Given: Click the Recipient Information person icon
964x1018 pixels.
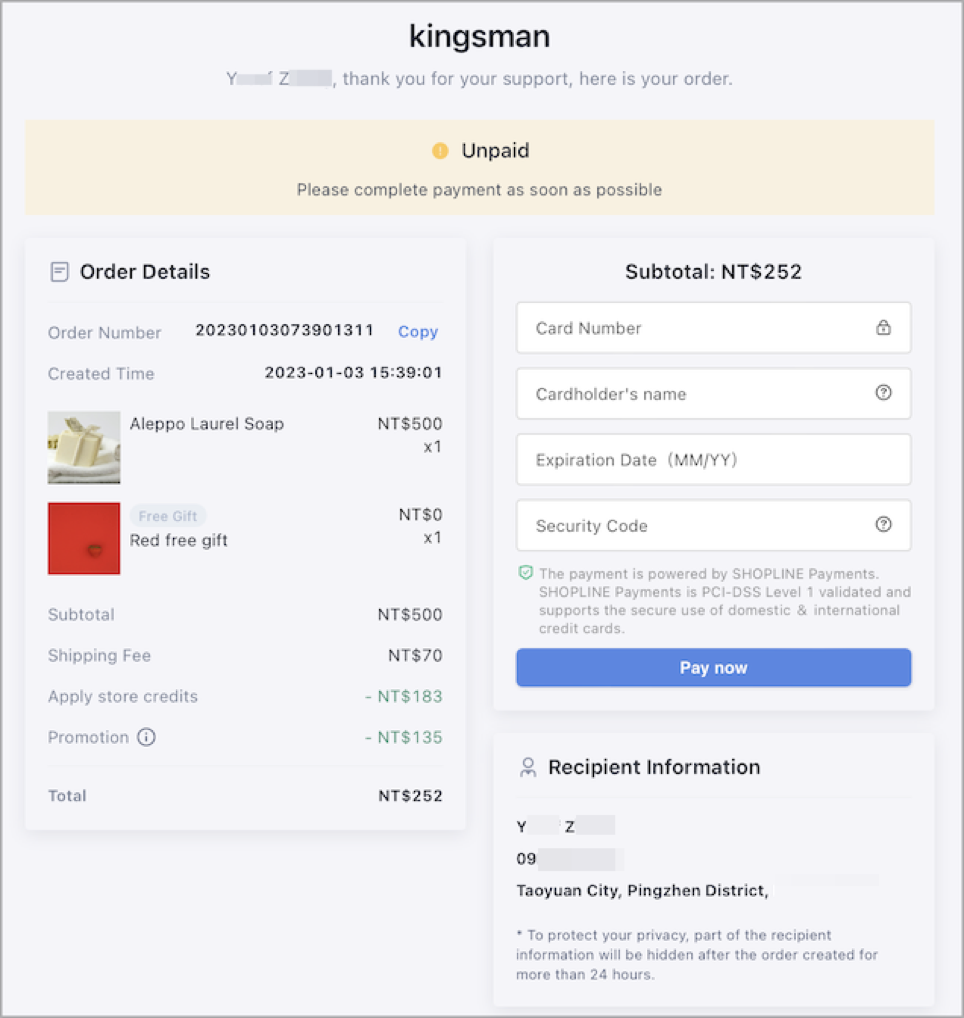Looking at the screenshot, I should (x=528, y=767).
